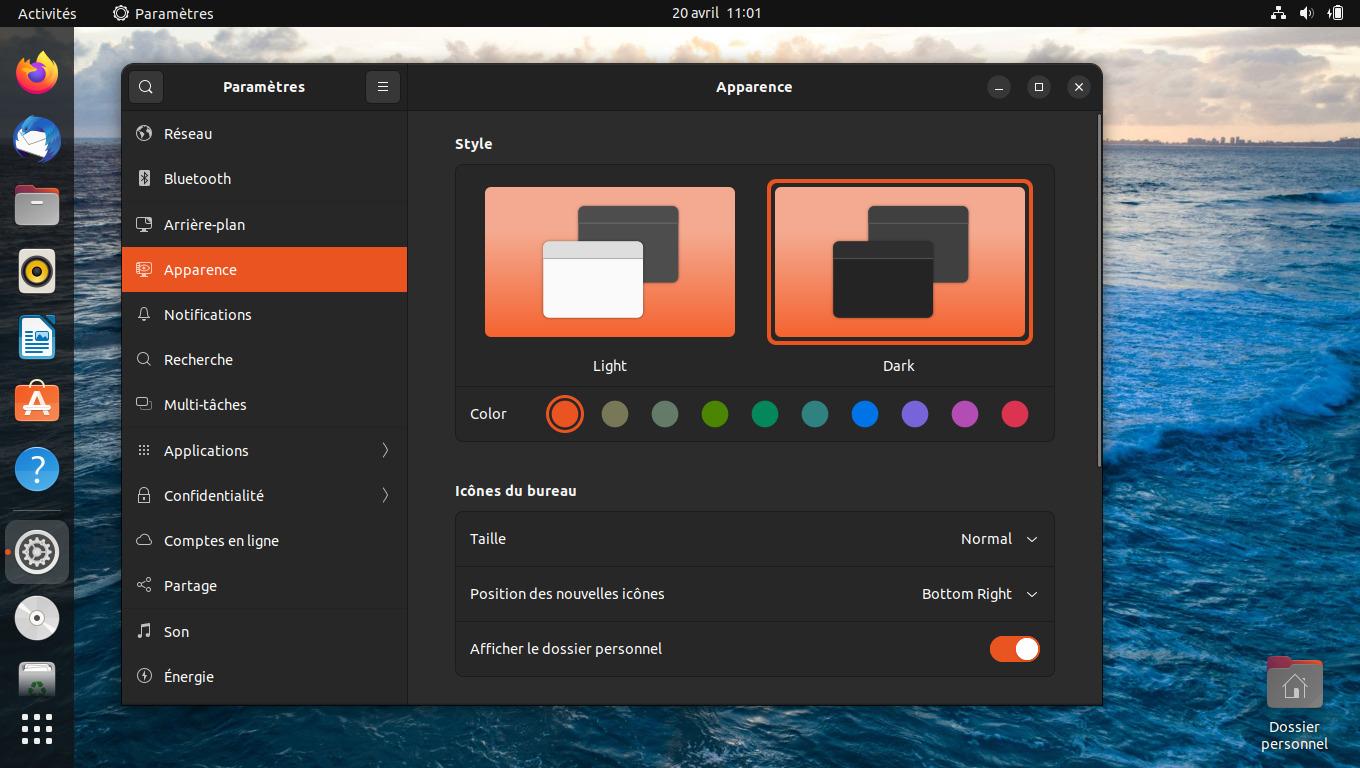Open Rhythmbox music player in the dock
Viewport: 1360px width, 768px height.
pyautogui.click(x=37, y=271)
